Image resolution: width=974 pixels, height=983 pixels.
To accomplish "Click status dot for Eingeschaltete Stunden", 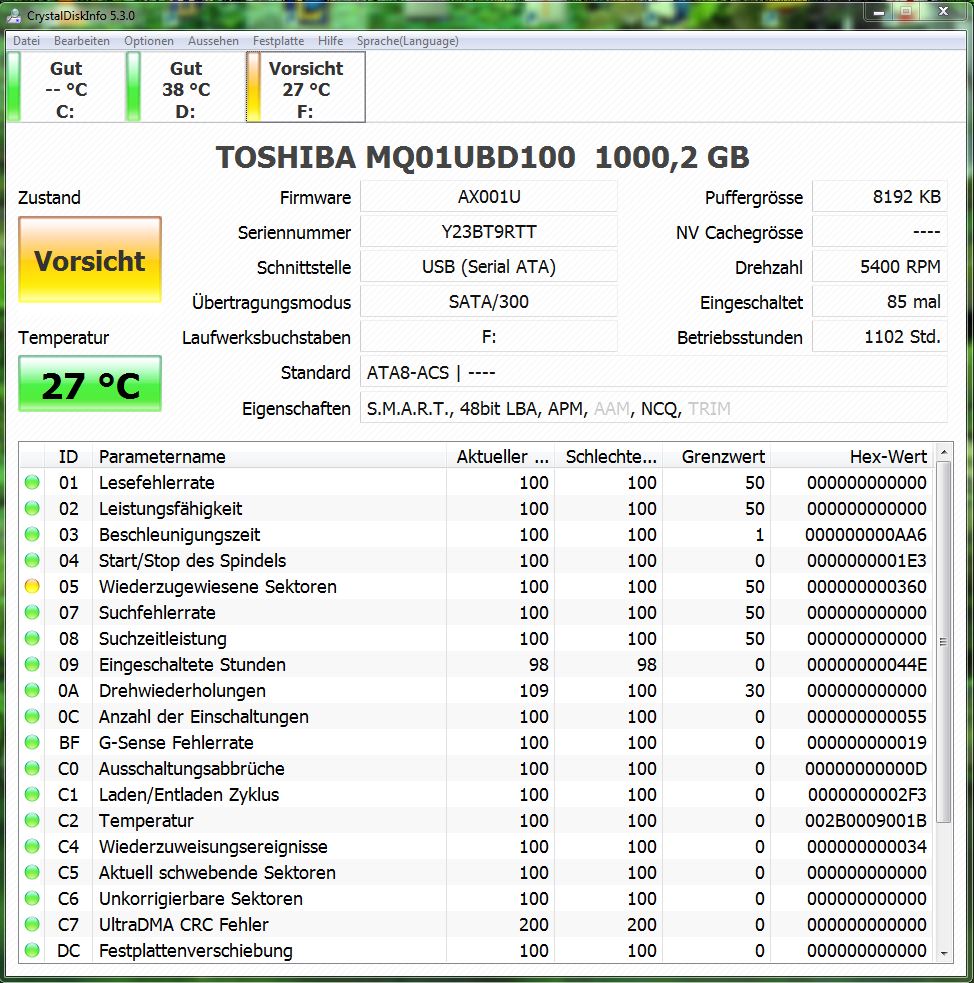I will pyautogui.click(x=32, y=664).
